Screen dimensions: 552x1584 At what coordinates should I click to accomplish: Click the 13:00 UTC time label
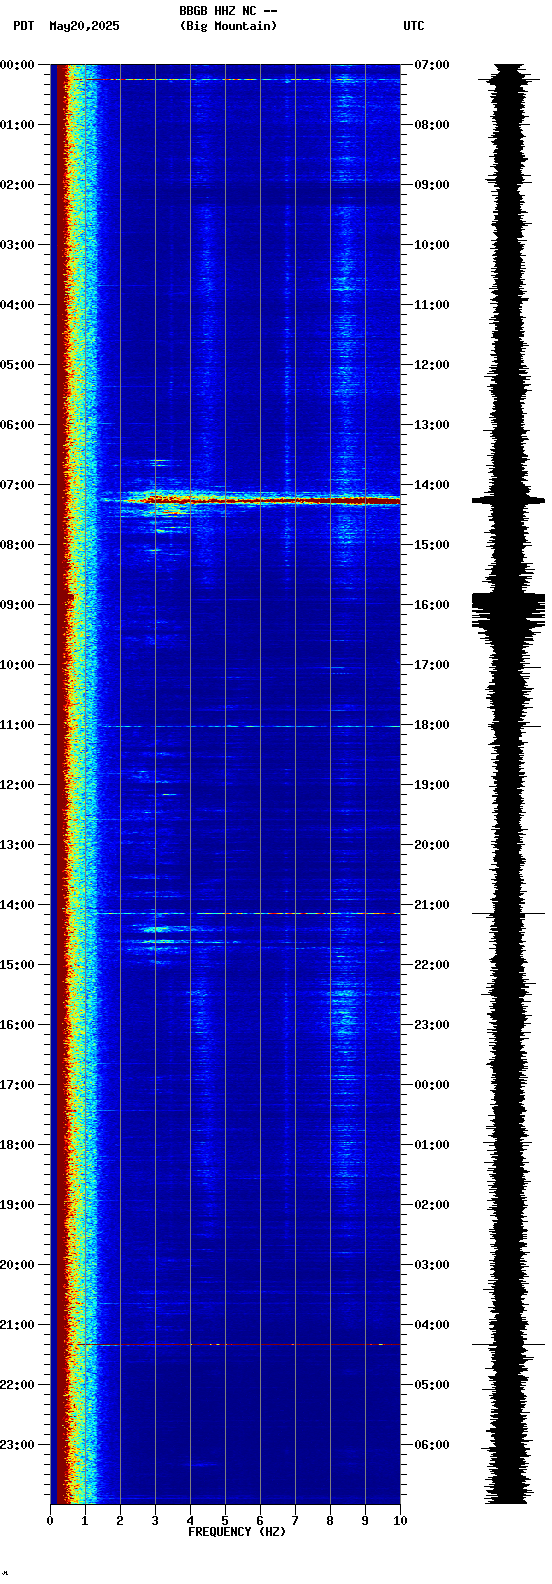click(x=432, y=425)
